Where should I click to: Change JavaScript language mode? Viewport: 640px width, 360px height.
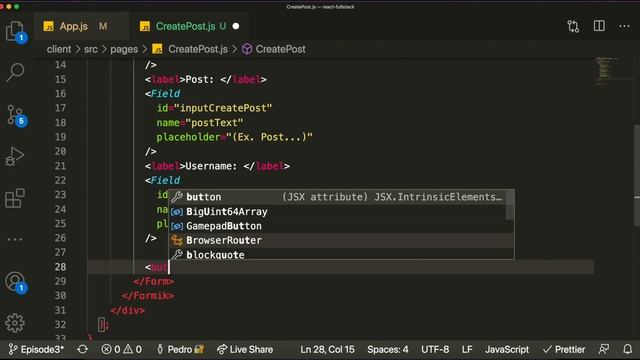tap(507, 349)
